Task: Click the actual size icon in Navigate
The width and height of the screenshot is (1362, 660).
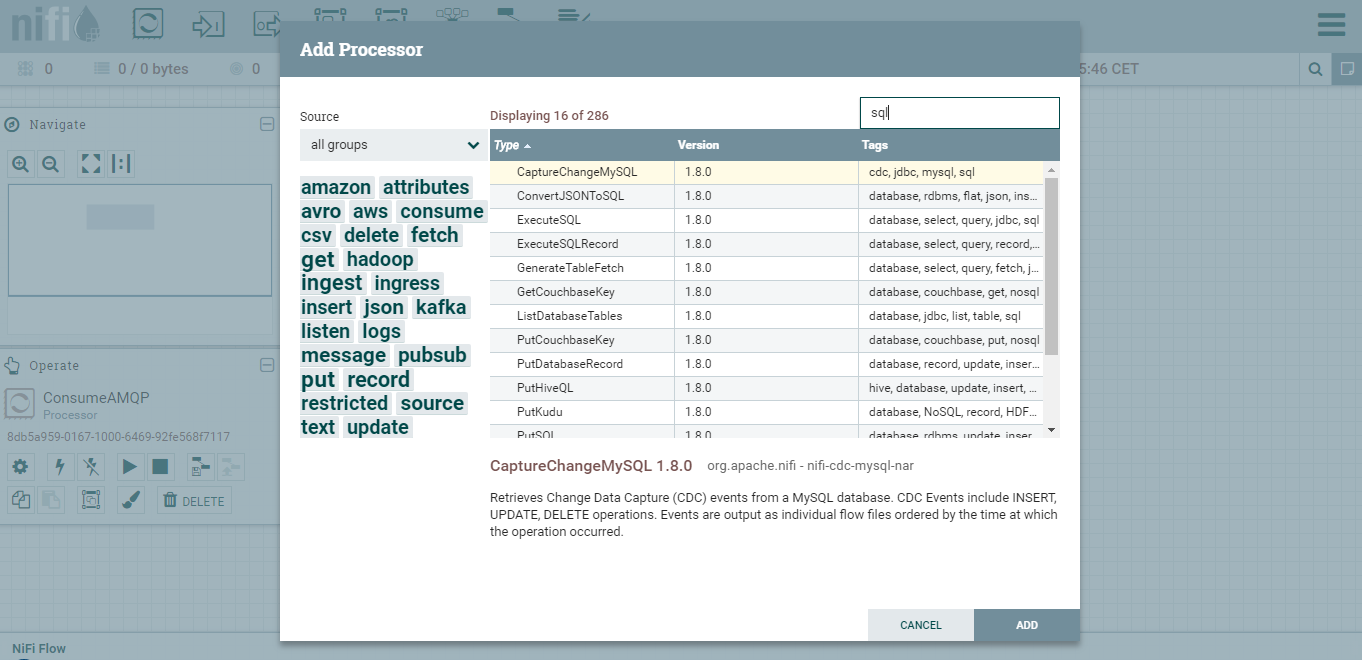Action: [121, 164]
